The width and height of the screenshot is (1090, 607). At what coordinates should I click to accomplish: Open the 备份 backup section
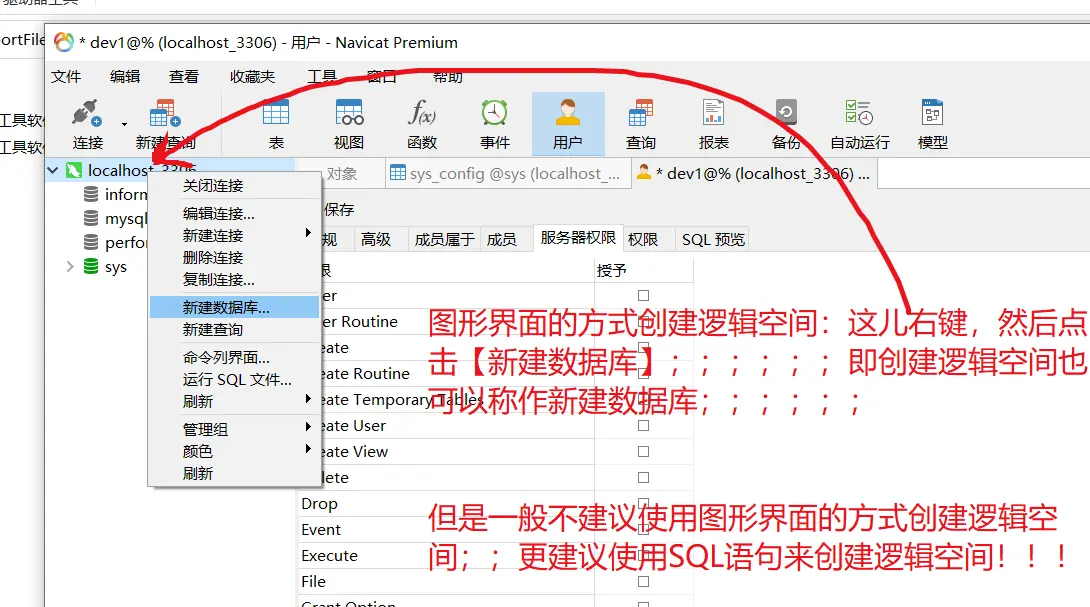click(x=786, y=125)
